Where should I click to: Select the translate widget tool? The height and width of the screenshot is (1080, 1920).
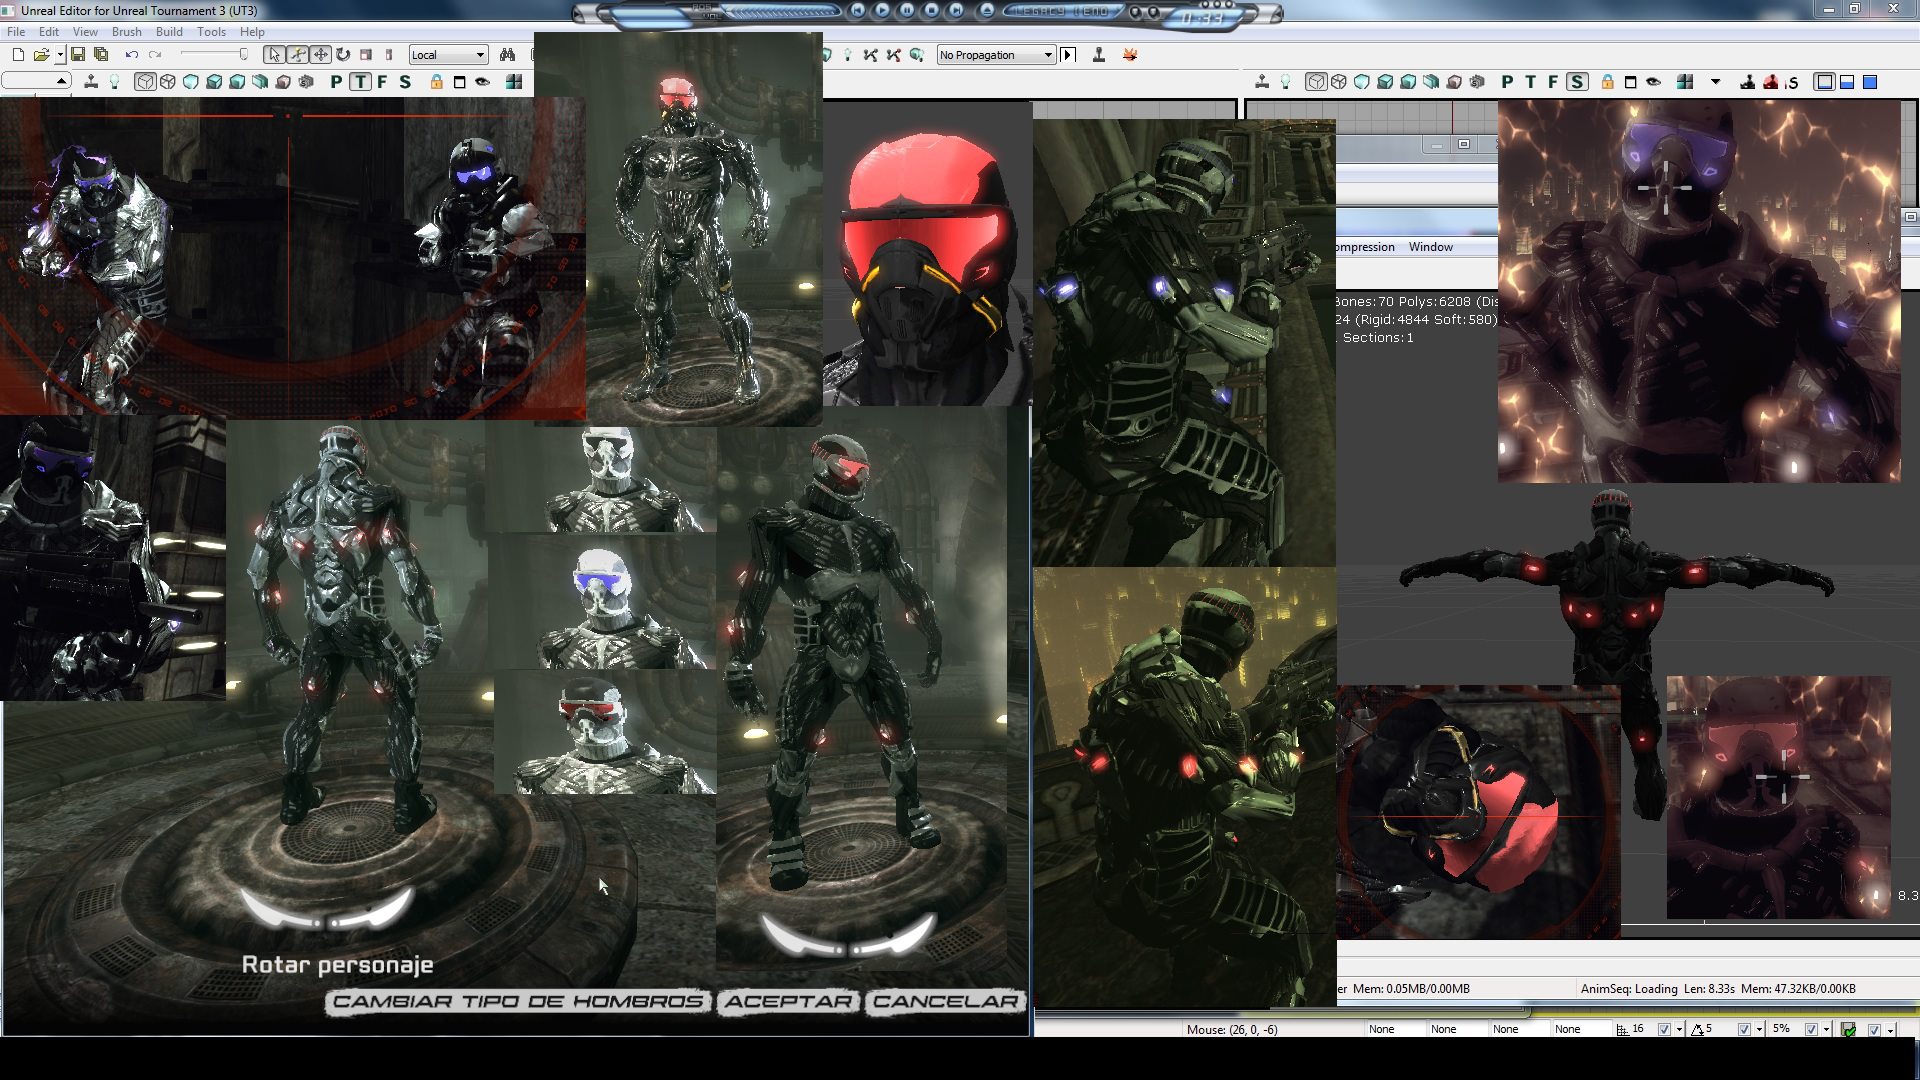click(320, 55)
